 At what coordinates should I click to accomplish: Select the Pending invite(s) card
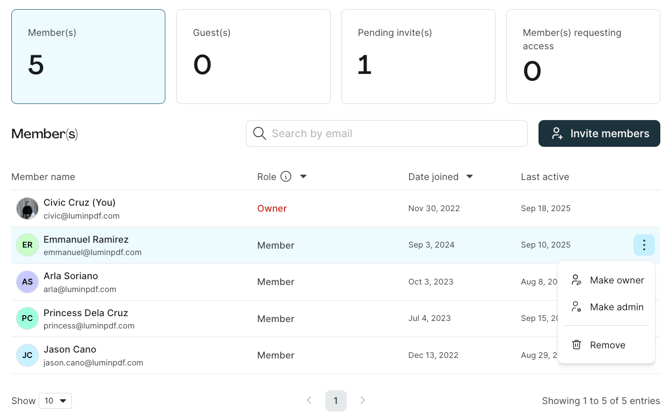click(418, 57)
